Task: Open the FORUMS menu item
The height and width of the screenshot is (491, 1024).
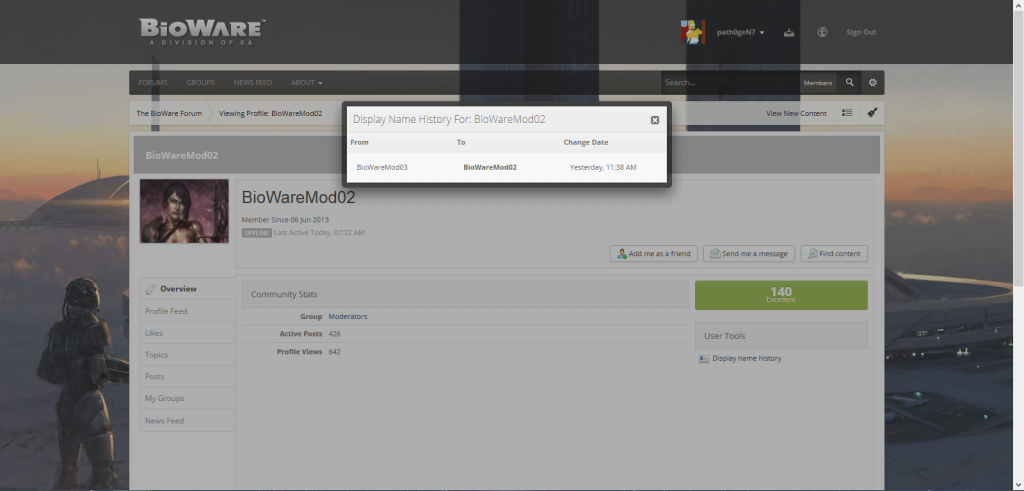Action: click(x=153, y=83)
